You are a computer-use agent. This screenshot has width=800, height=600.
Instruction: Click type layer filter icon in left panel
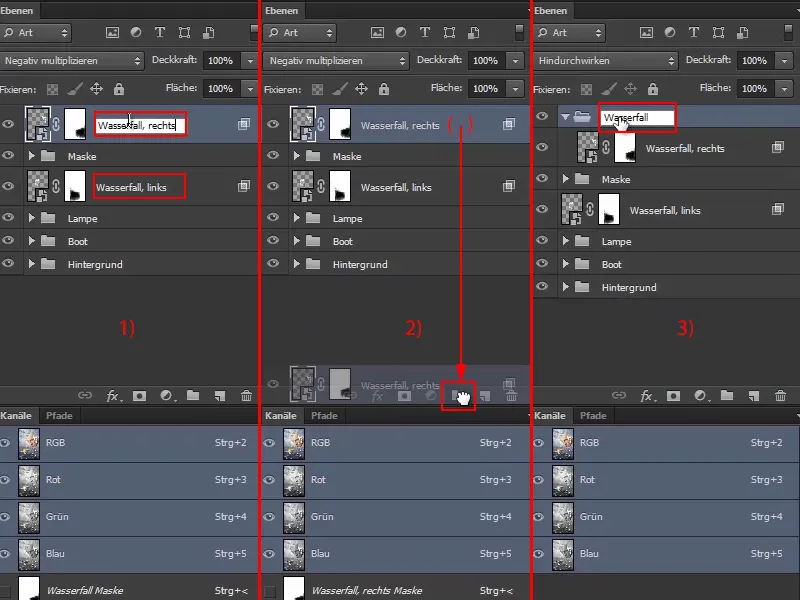160,32
